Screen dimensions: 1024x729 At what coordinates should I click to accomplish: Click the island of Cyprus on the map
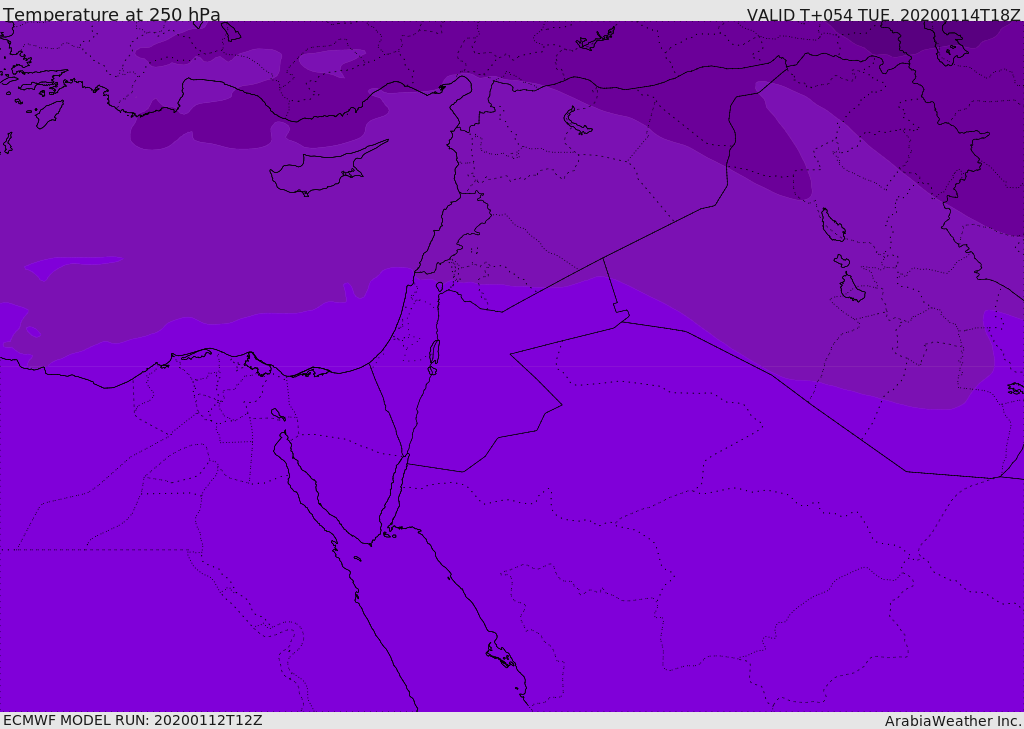click(x=320, y=171)
